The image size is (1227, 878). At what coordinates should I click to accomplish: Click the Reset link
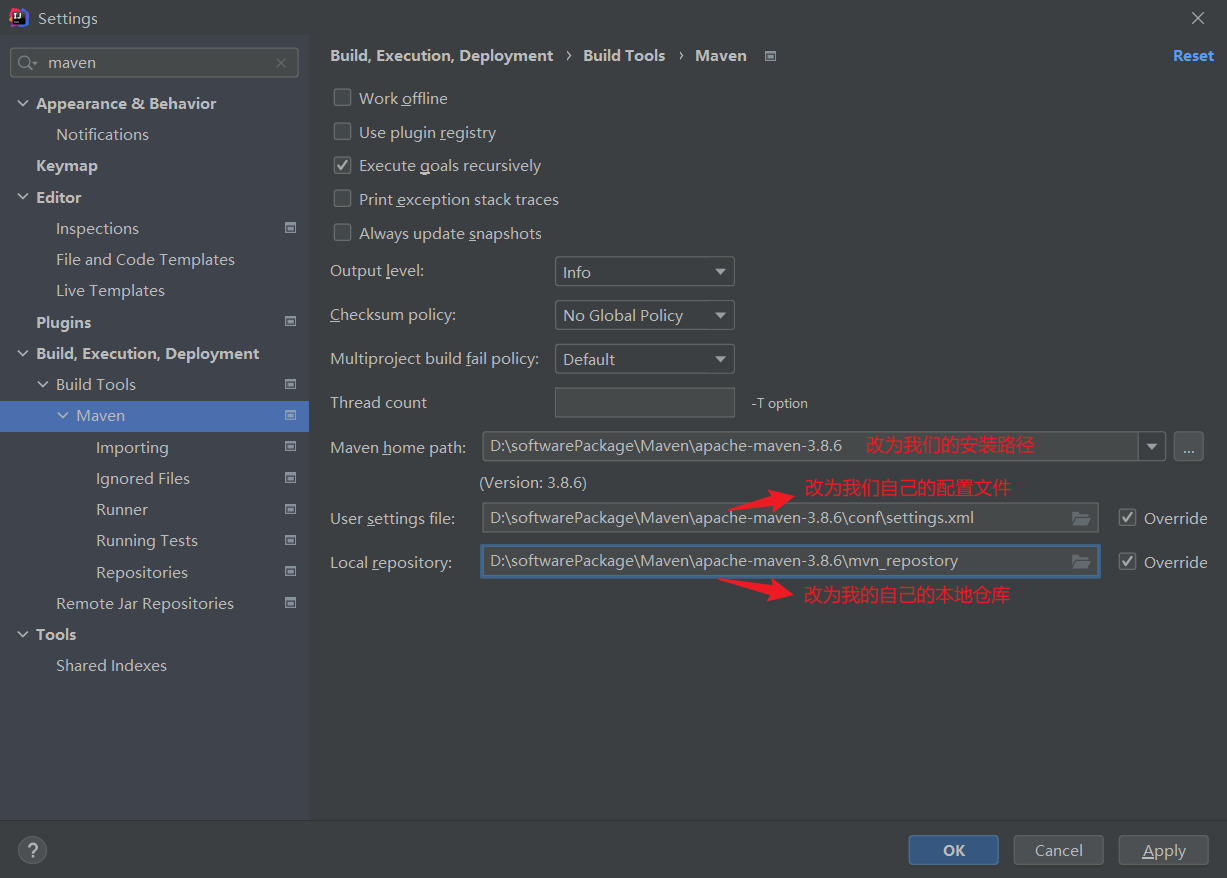pos(1192,56)
